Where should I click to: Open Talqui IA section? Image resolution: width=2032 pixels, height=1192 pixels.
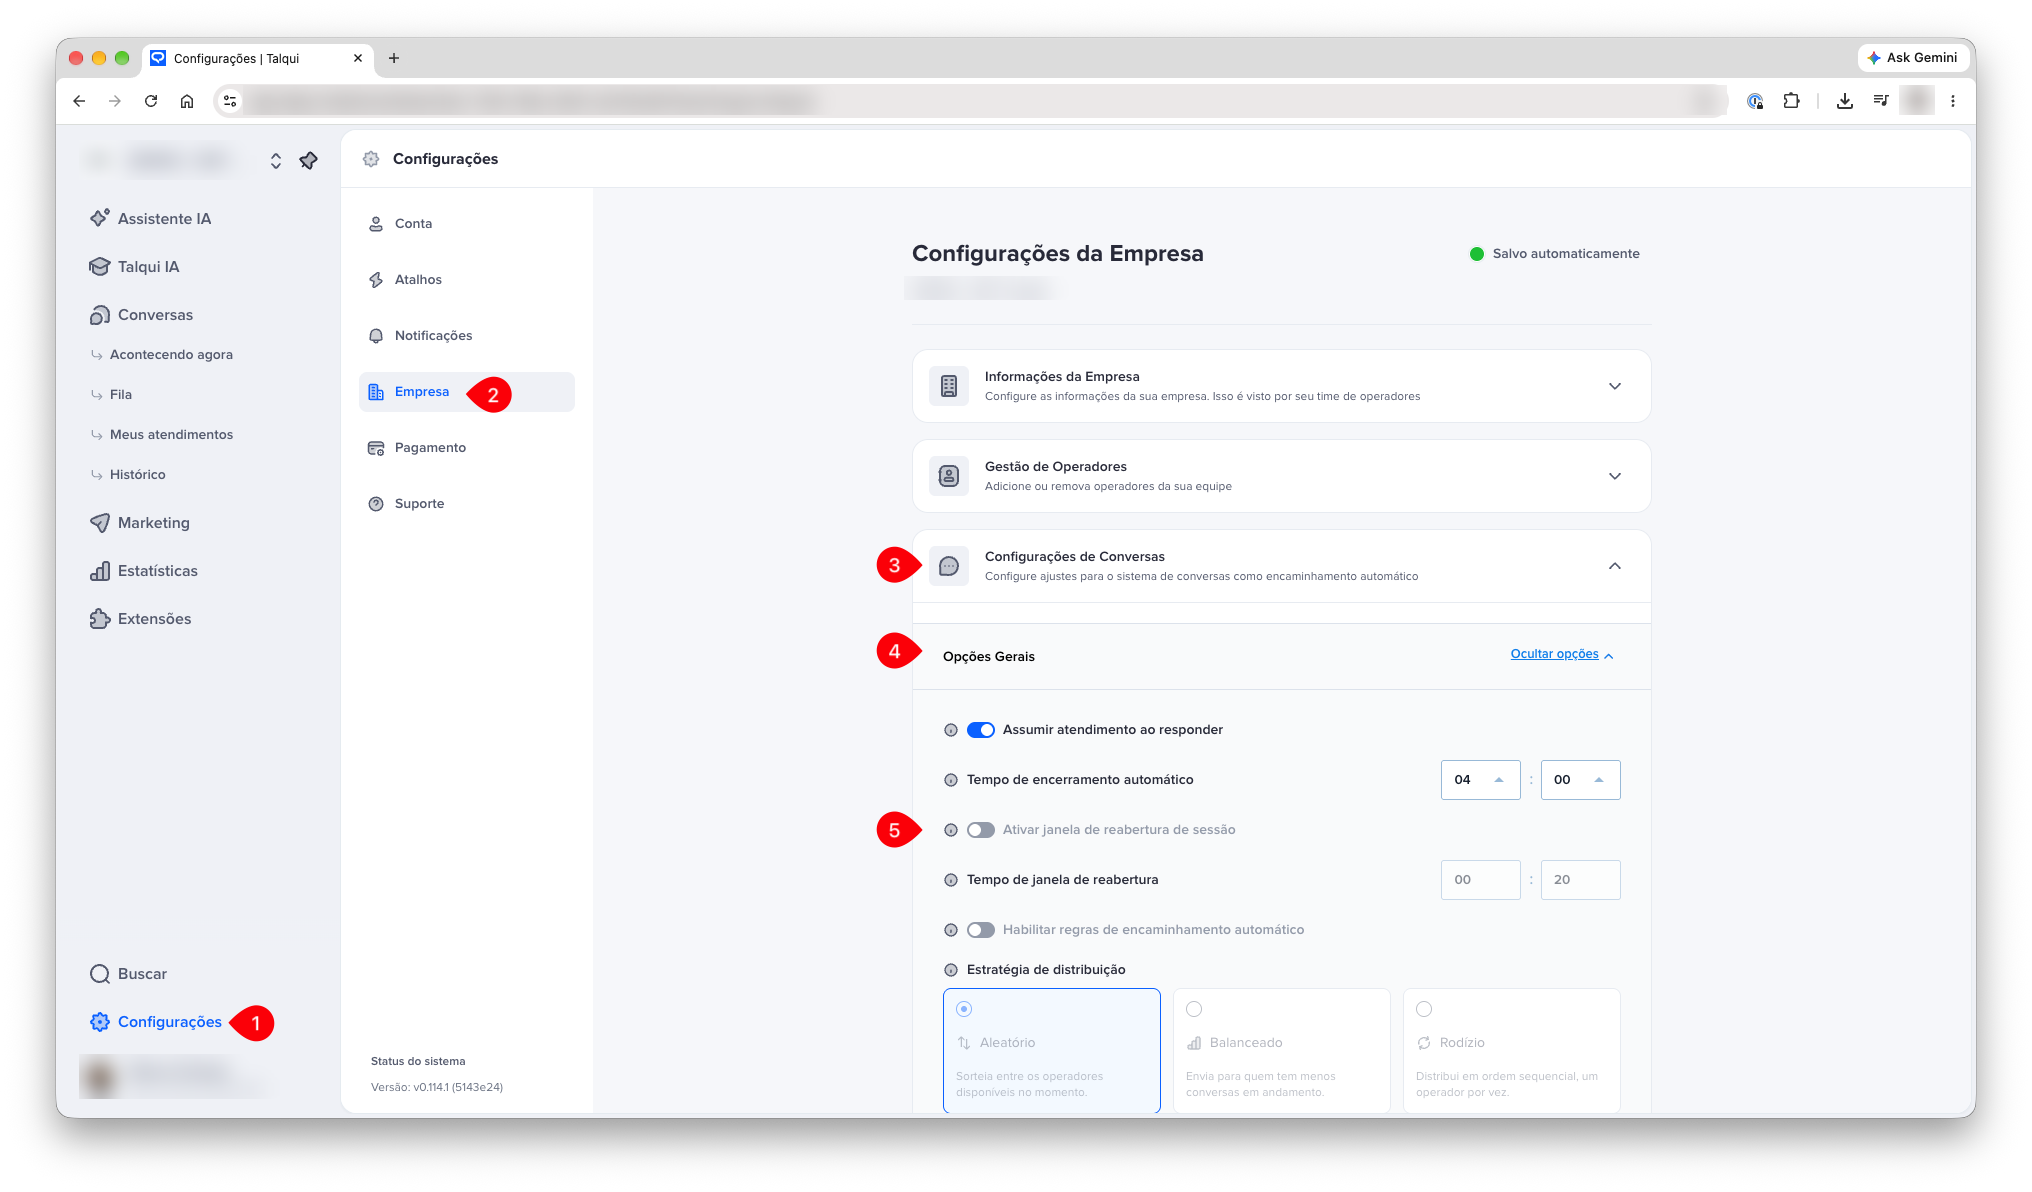click(x=134, y=266)
